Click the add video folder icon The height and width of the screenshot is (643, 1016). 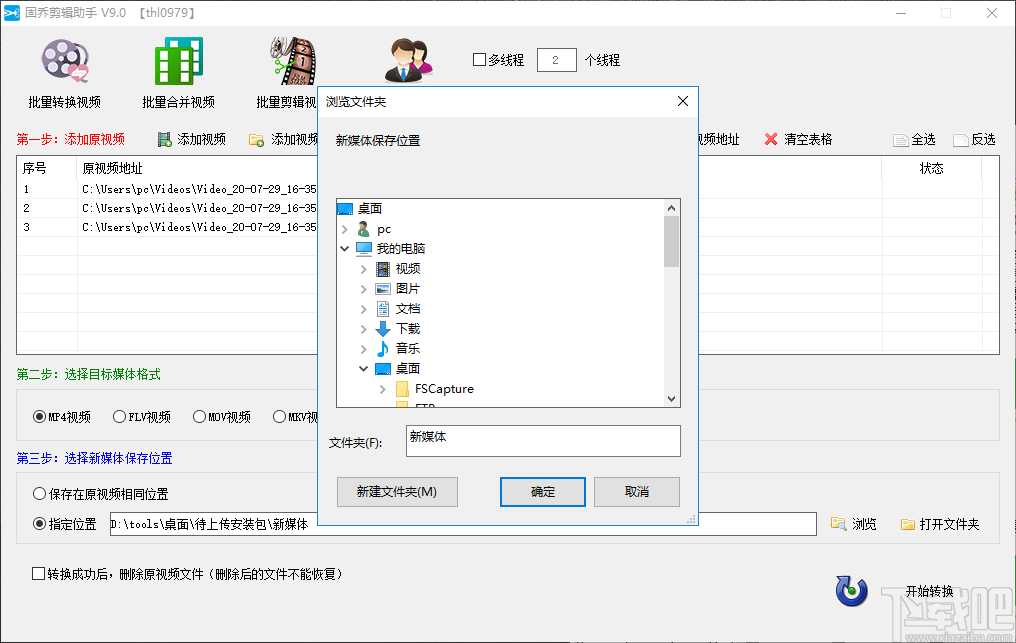pos(257,139)
